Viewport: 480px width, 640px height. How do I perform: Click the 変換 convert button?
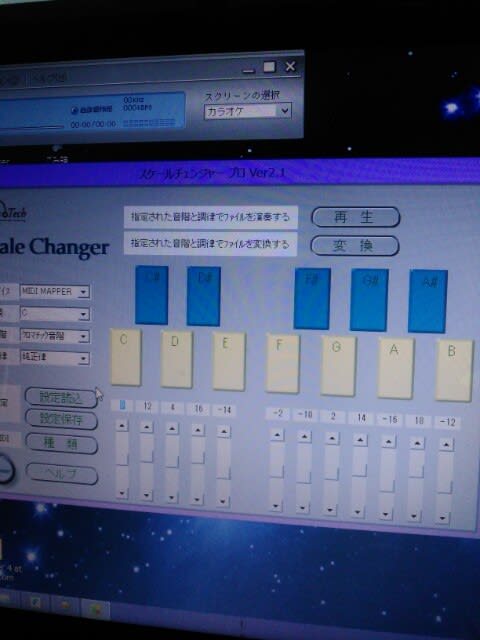point(355,246)
